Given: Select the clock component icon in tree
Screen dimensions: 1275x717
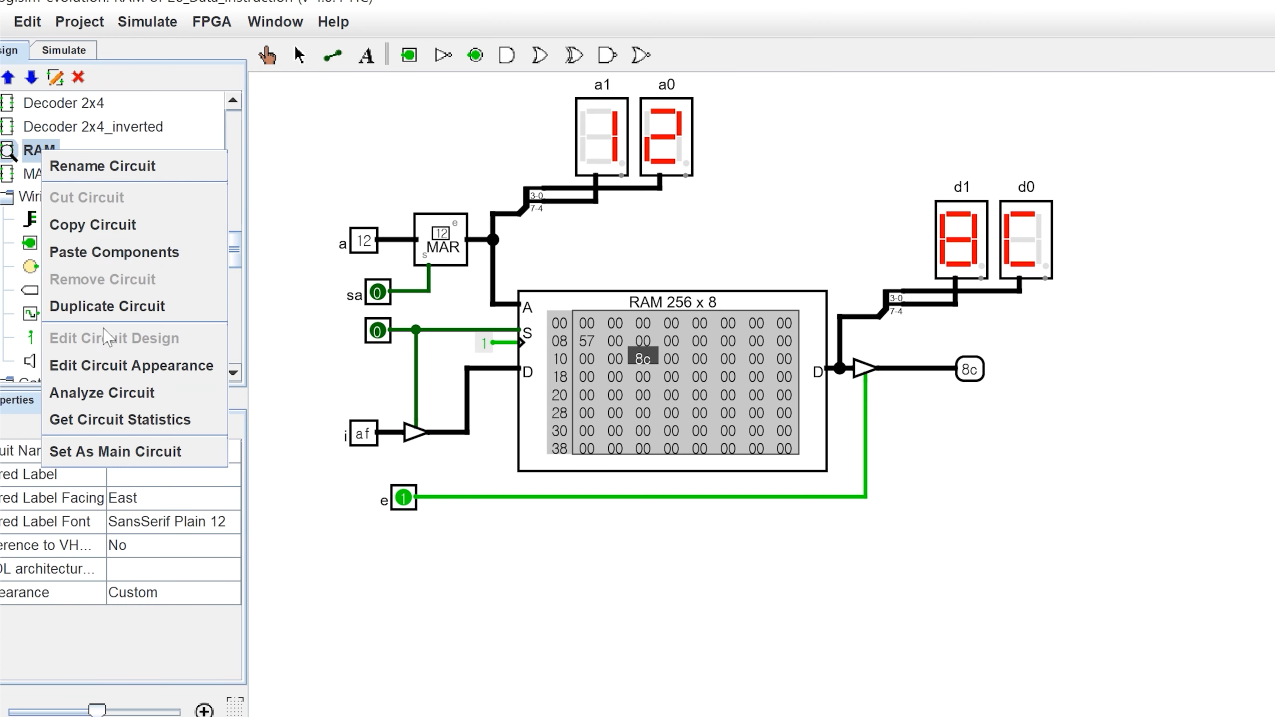Looking at the screenshot, I should point(30,313).
